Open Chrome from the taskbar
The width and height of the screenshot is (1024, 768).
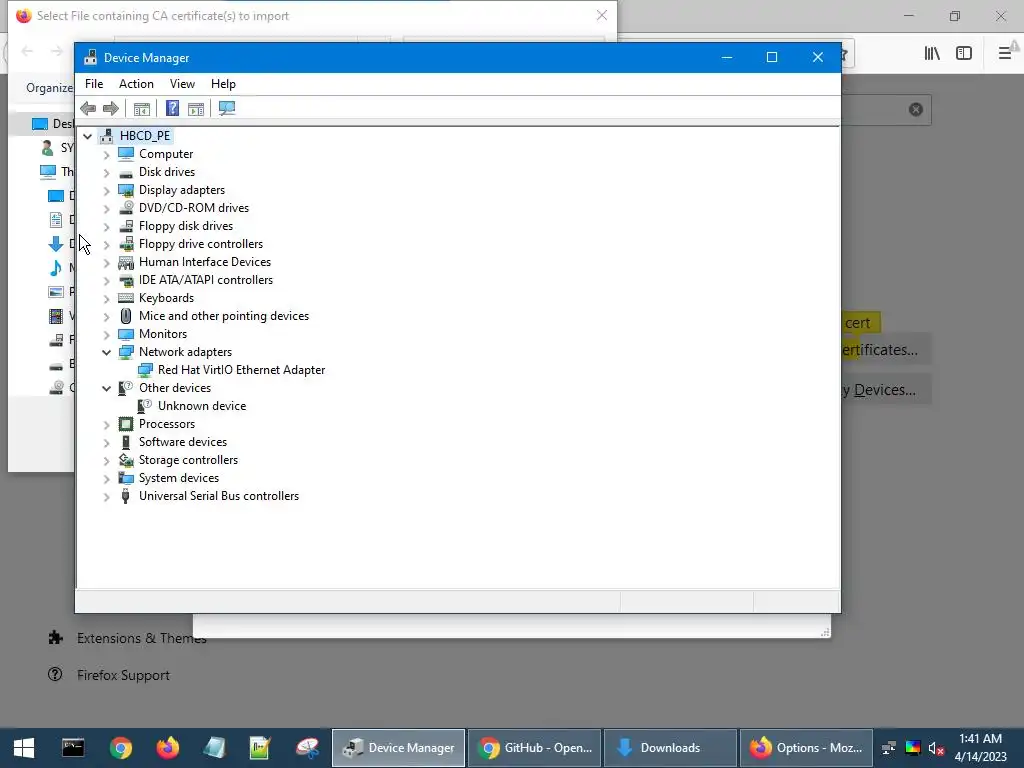click(120, 748)
